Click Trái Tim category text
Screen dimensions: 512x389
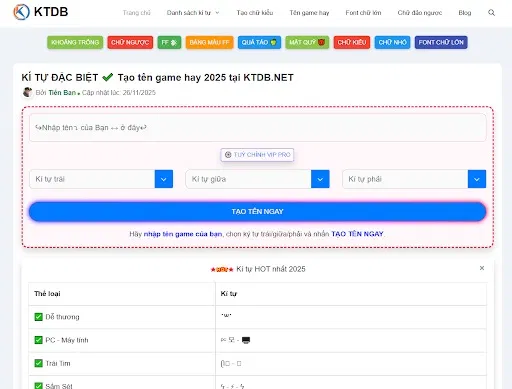(58, 363)
